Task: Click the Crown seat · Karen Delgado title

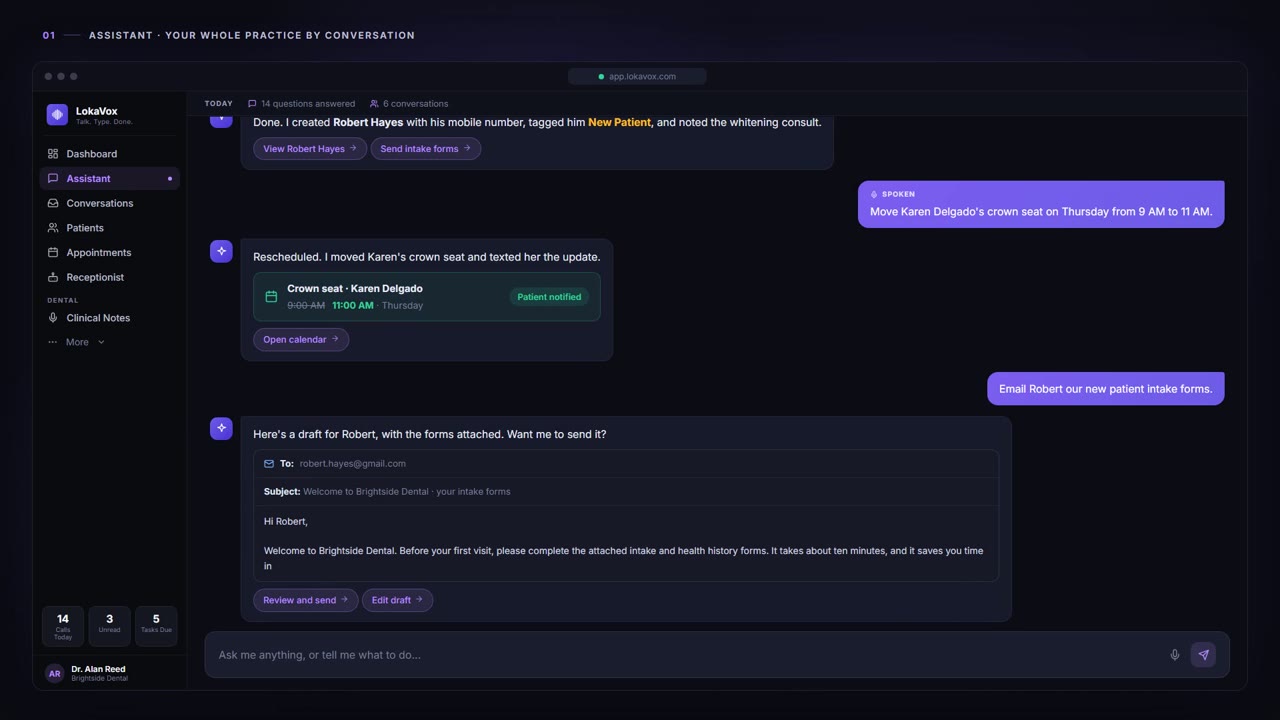Action: pyautogui.click(x=355, y=289)
